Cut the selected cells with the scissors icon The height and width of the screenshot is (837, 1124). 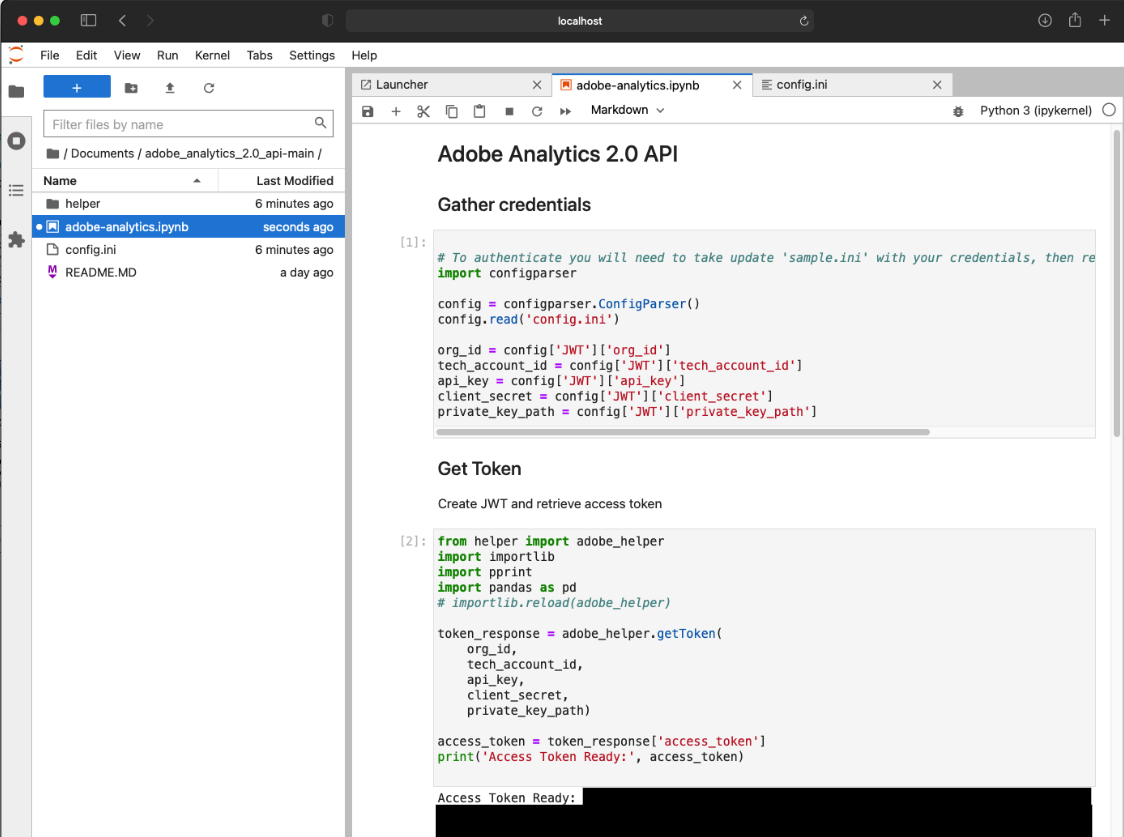point(423,110)
